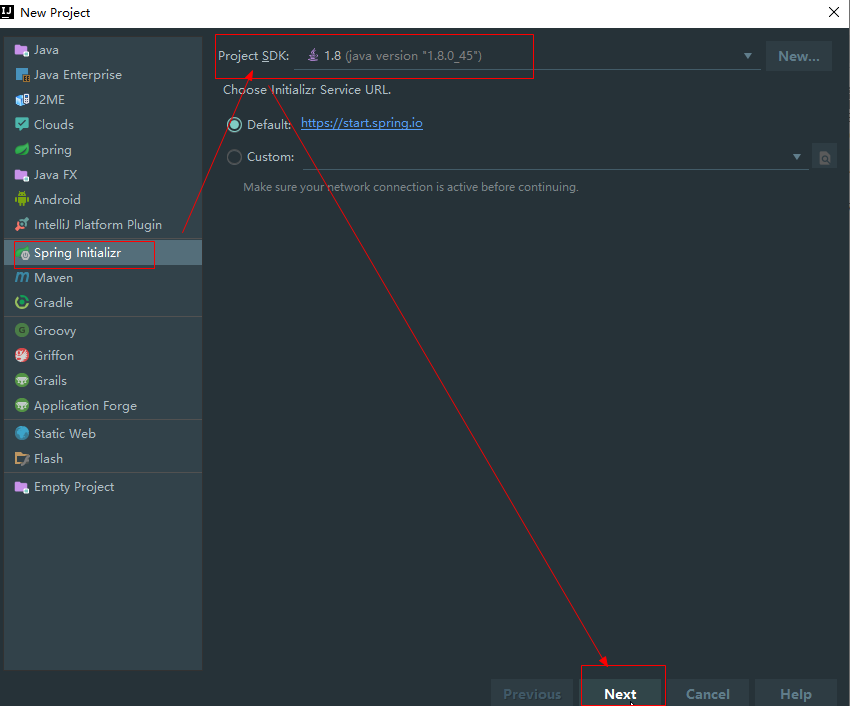The image size is (850, 706).
Task: Click the Static Web globe icon
Action: tap(22, 433)
